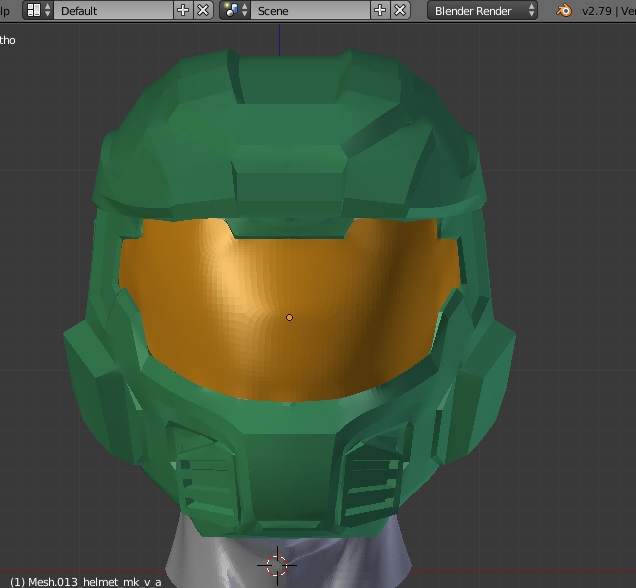Image resolution: width=636 pixels, height=588 pixels.
Task: Click the orange object origin dot
Action: pos(289,318)
